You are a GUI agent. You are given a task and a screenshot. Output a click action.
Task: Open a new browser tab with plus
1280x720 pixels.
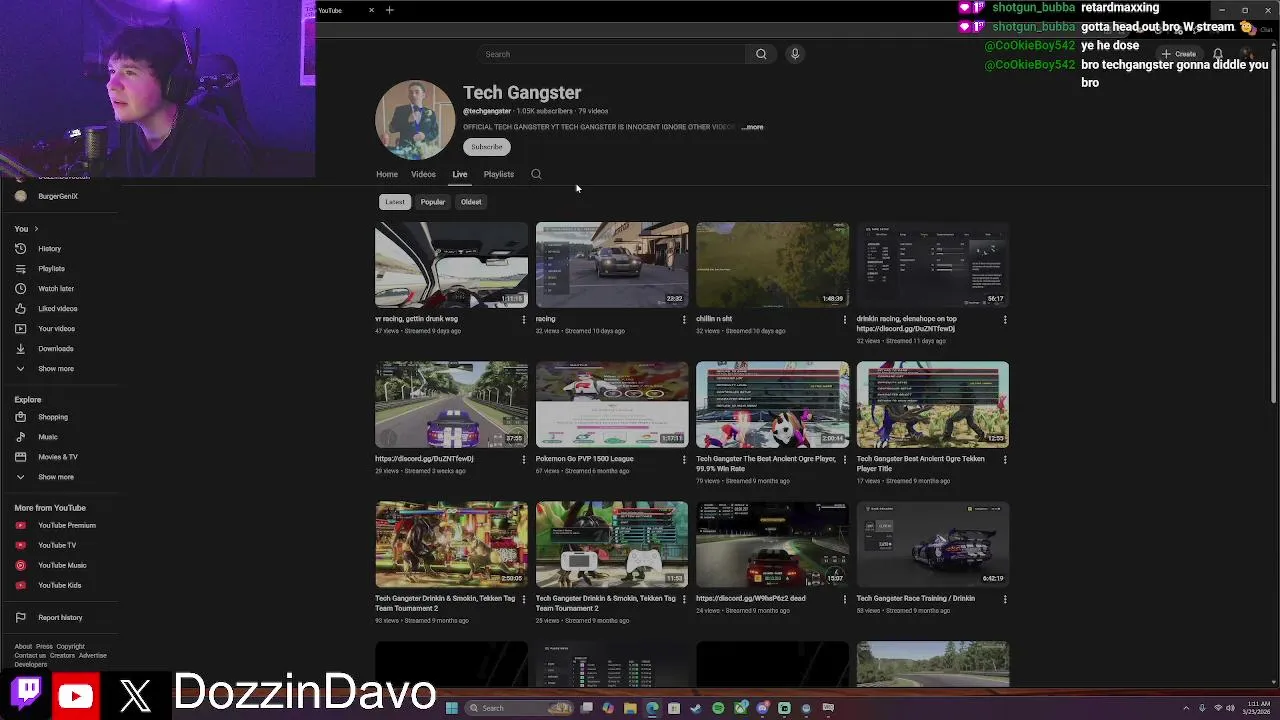[x=390, y=10]
